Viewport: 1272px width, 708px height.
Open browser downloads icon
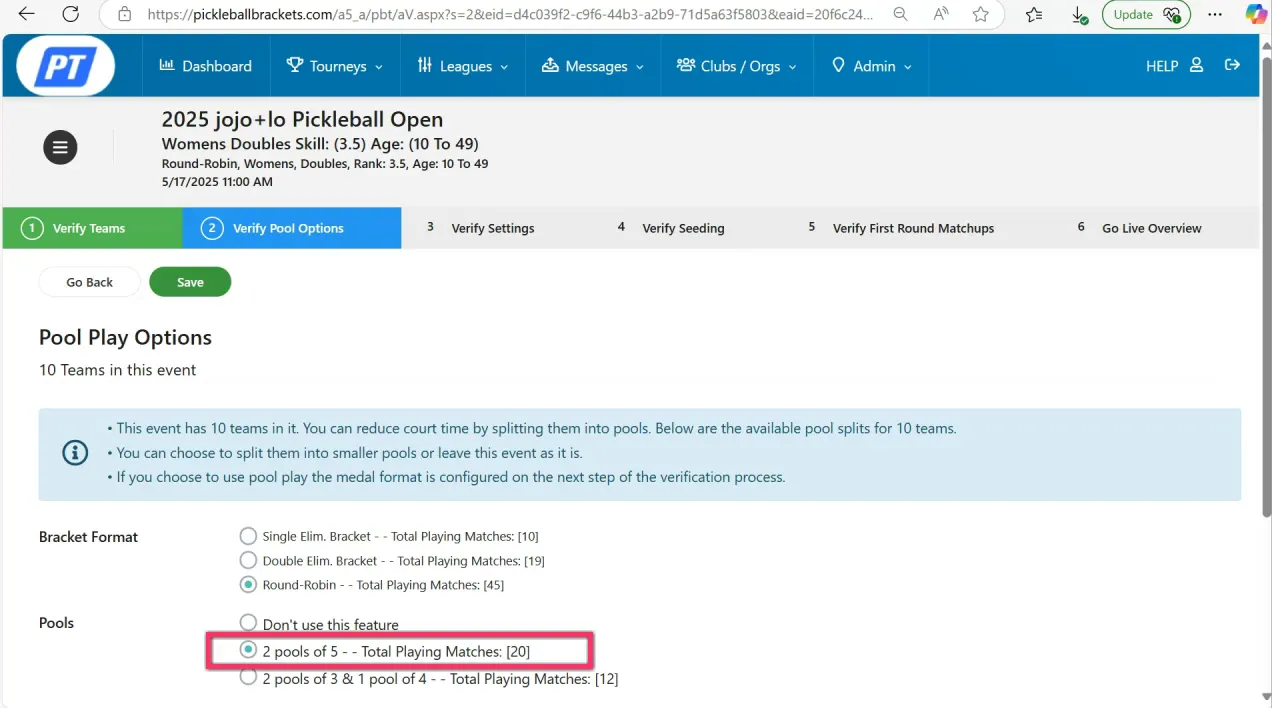pyautogui.click(x=1079, y=15)
